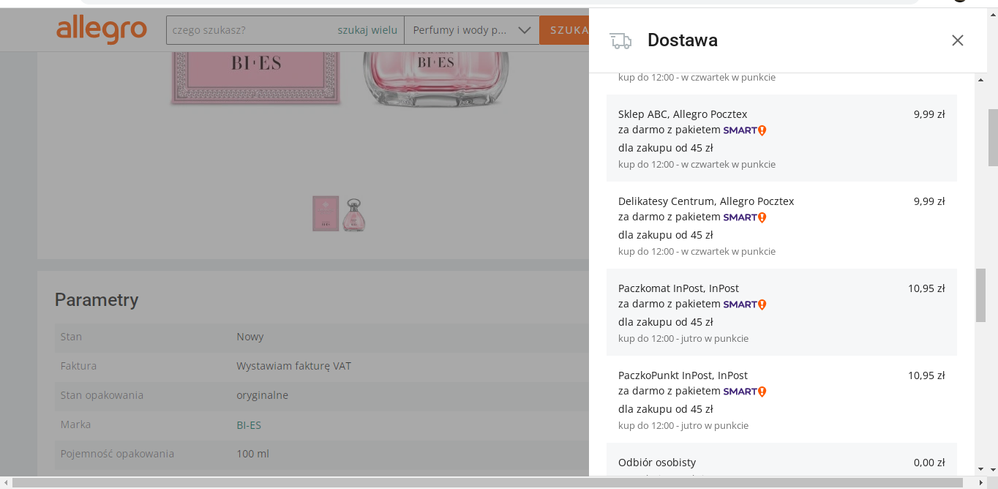Click 'kup do 12:00 - jutro' under Paczkomat InPost
Viewport: 998px width, 489px height.
click(683, 339)
